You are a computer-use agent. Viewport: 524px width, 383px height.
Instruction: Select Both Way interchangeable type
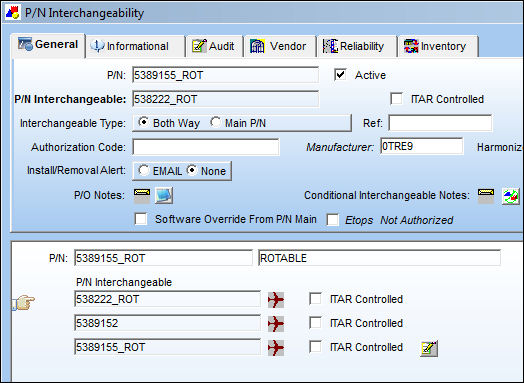pyautogui.click(x=144, y=122)
